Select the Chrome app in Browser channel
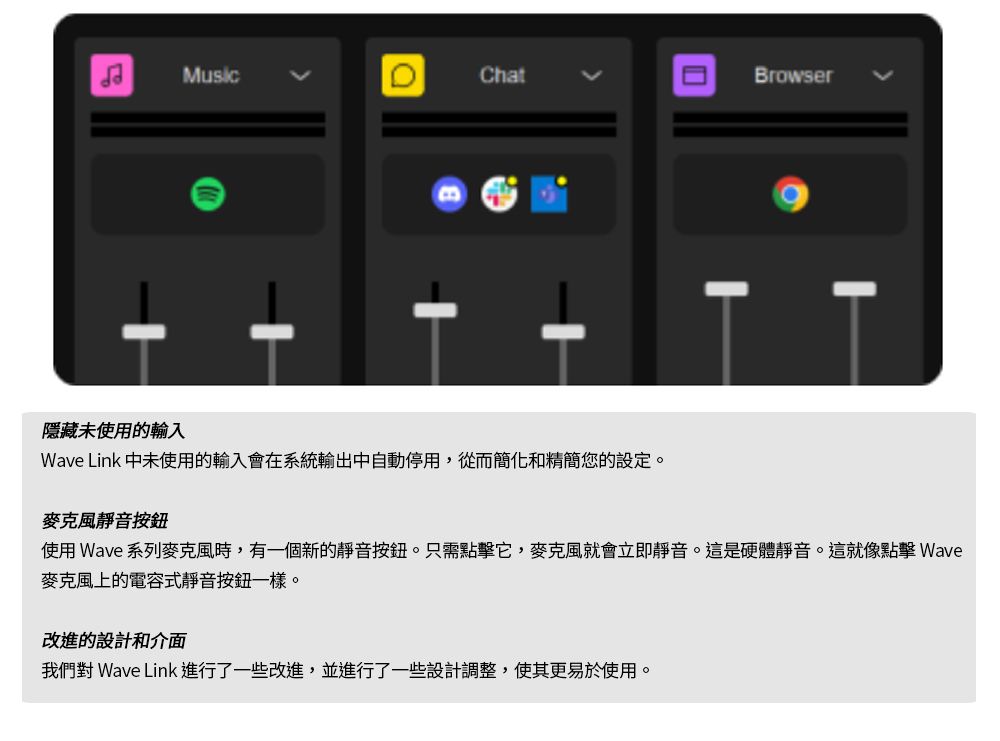This screenshot has height=741, width=1000. pyautogui.click(x=790, y=194)
